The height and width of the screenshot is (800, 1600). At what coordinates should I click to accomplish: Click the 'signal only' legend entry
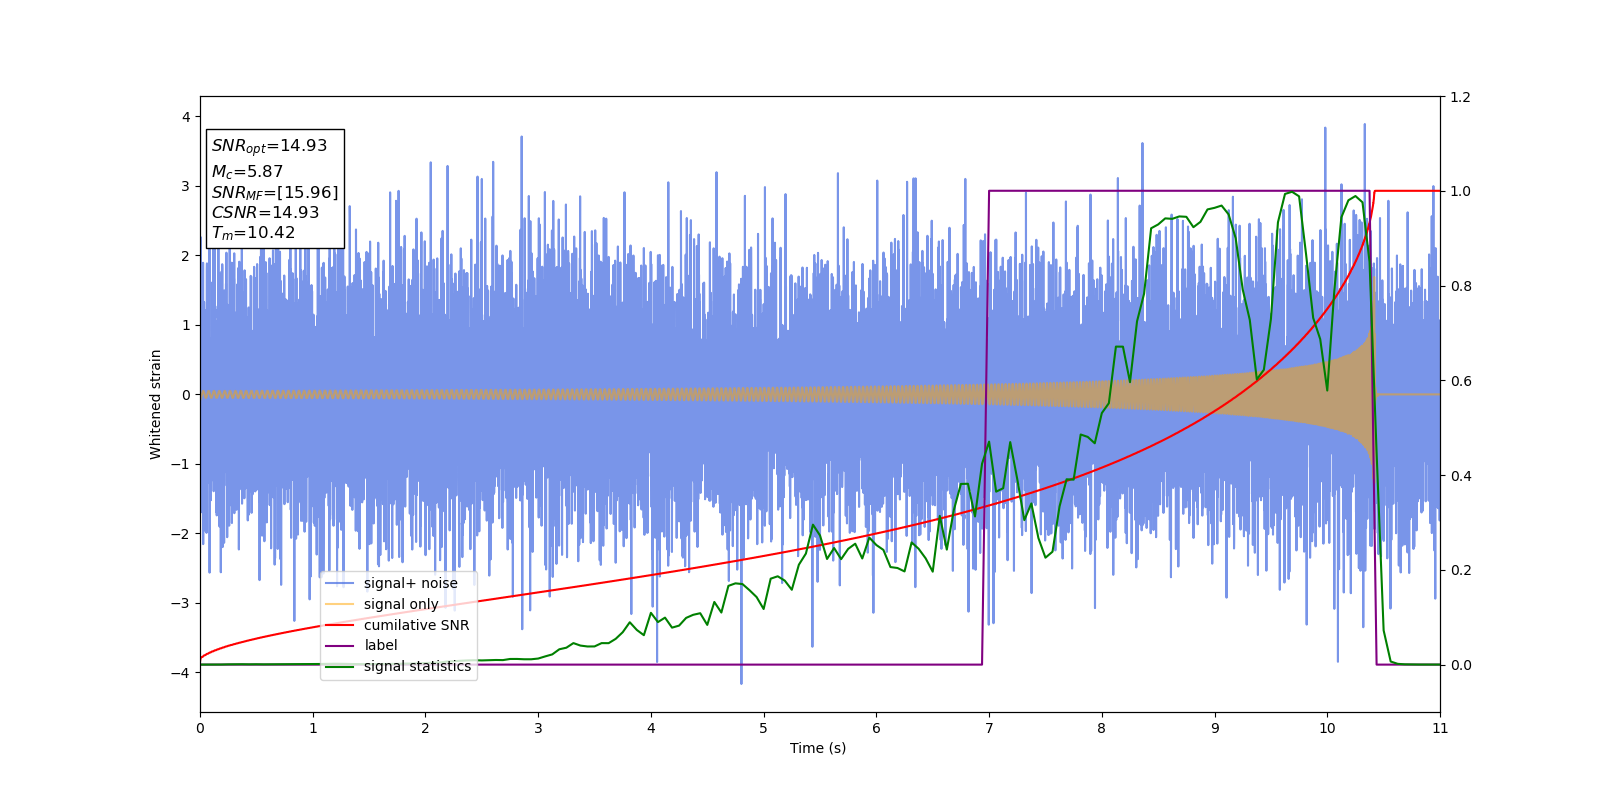click(x=401, y=604)
